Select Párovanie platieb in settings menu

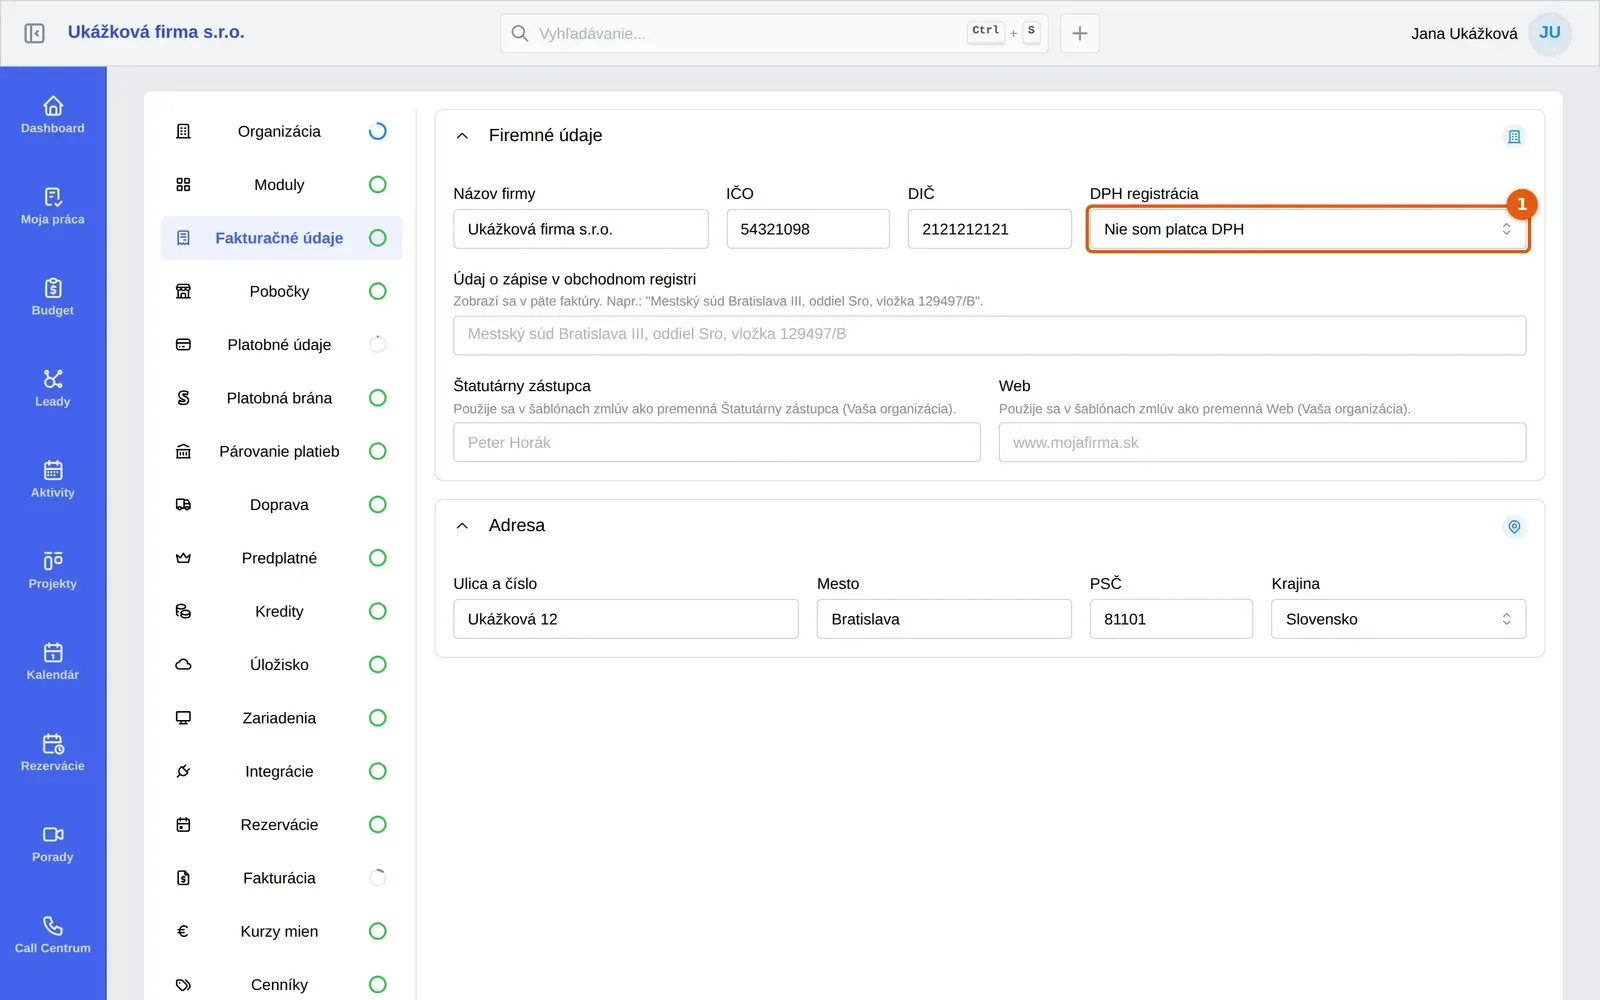click(x=281, y=451)
